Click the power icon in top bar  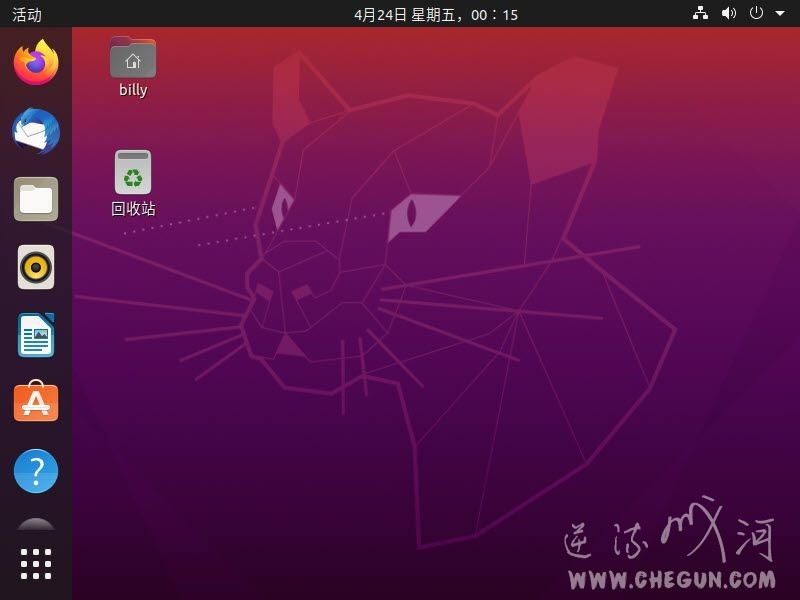(756, 13)
